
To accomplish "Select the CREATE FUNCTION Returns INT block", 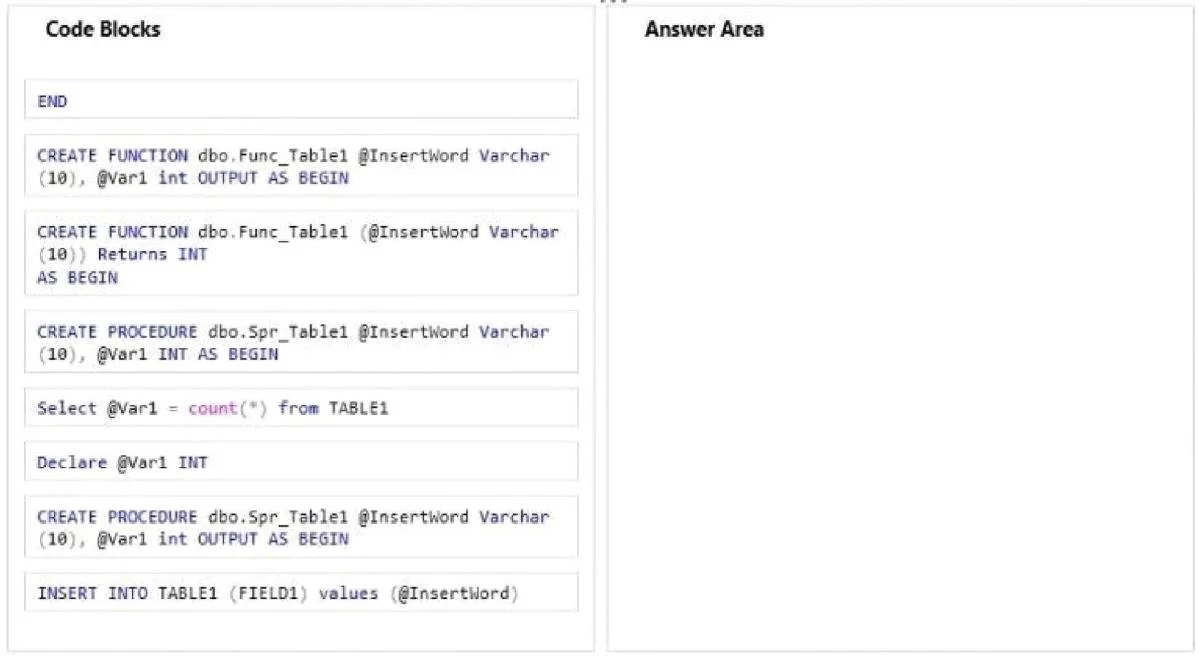I will coord(301,253).
